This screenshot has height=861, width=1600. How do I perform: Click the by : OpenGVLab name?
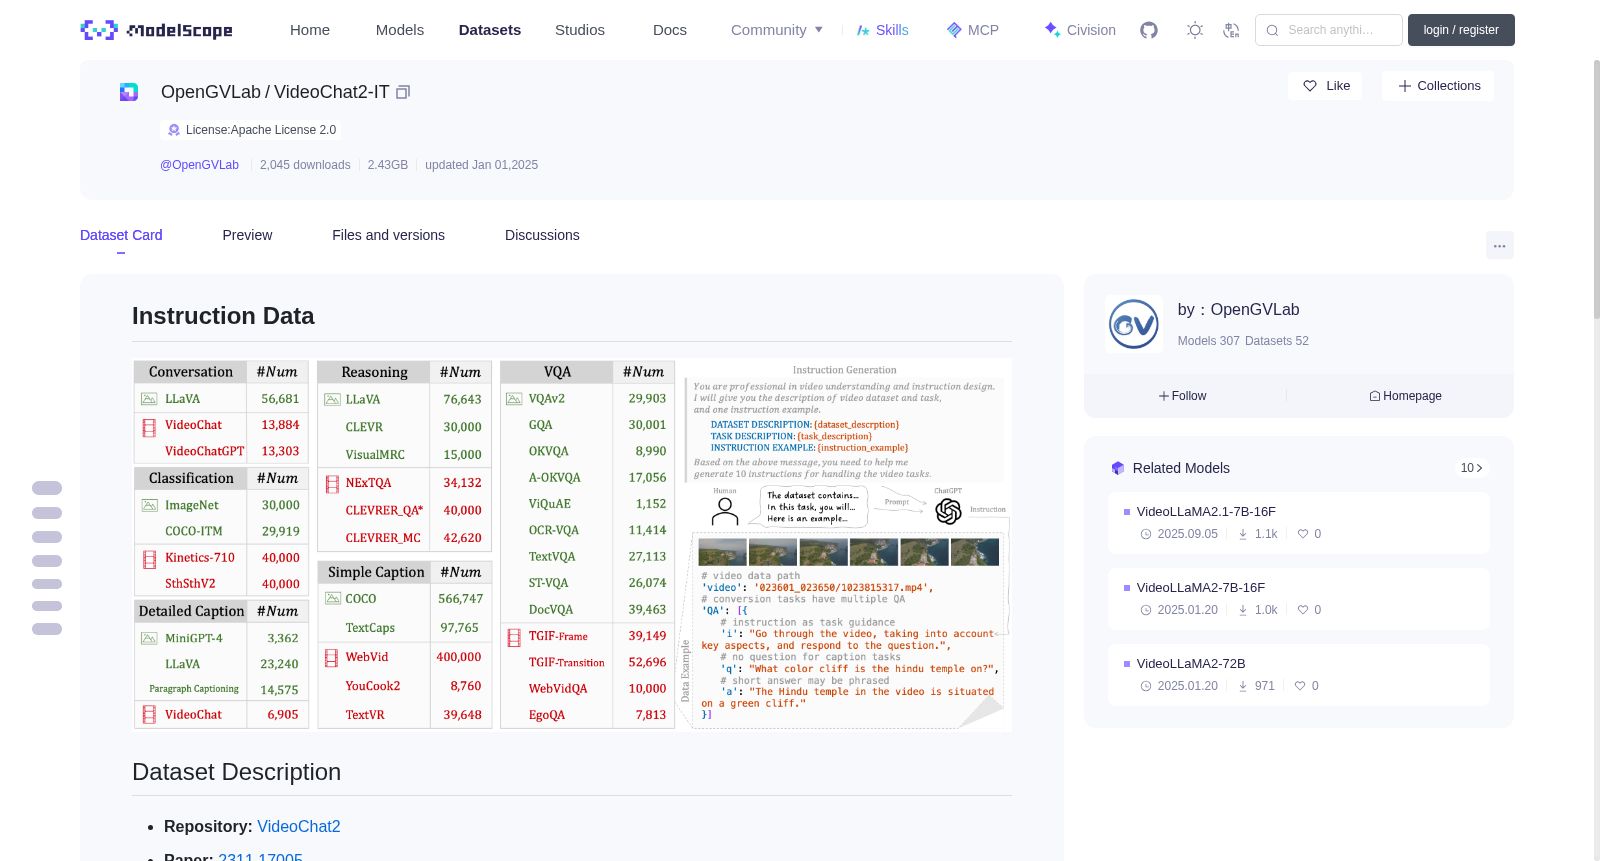[1238, 310]
